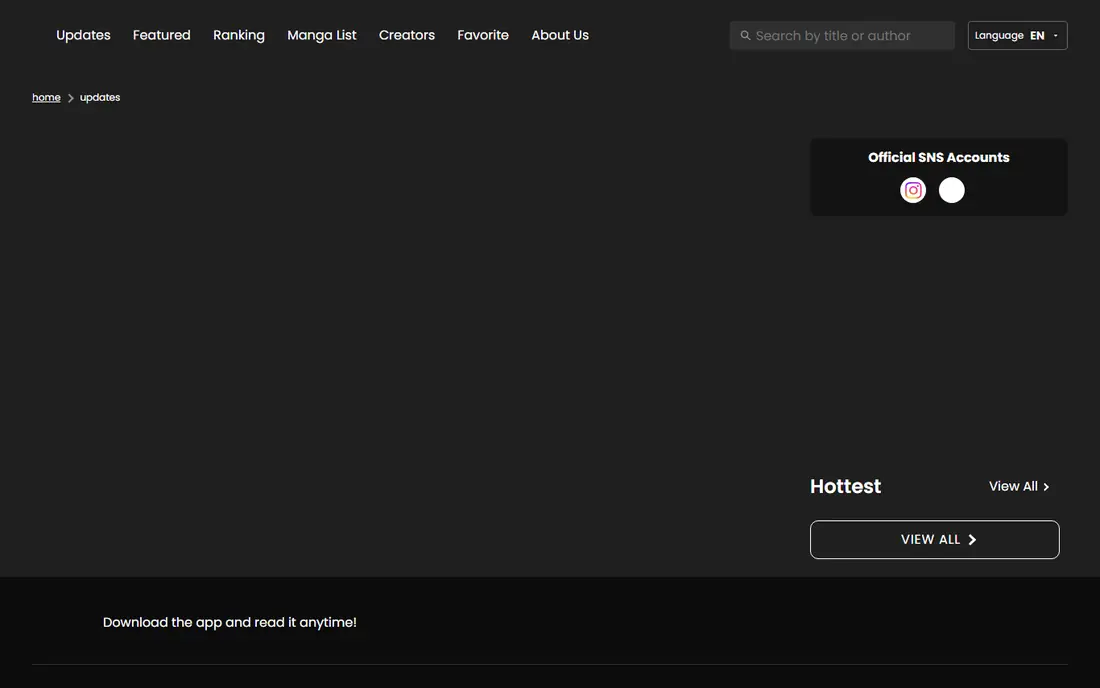The height and width of the screenshot is (688, 1100).
Task: Open the About Us nav link
Action: click(x=560, y=35)
